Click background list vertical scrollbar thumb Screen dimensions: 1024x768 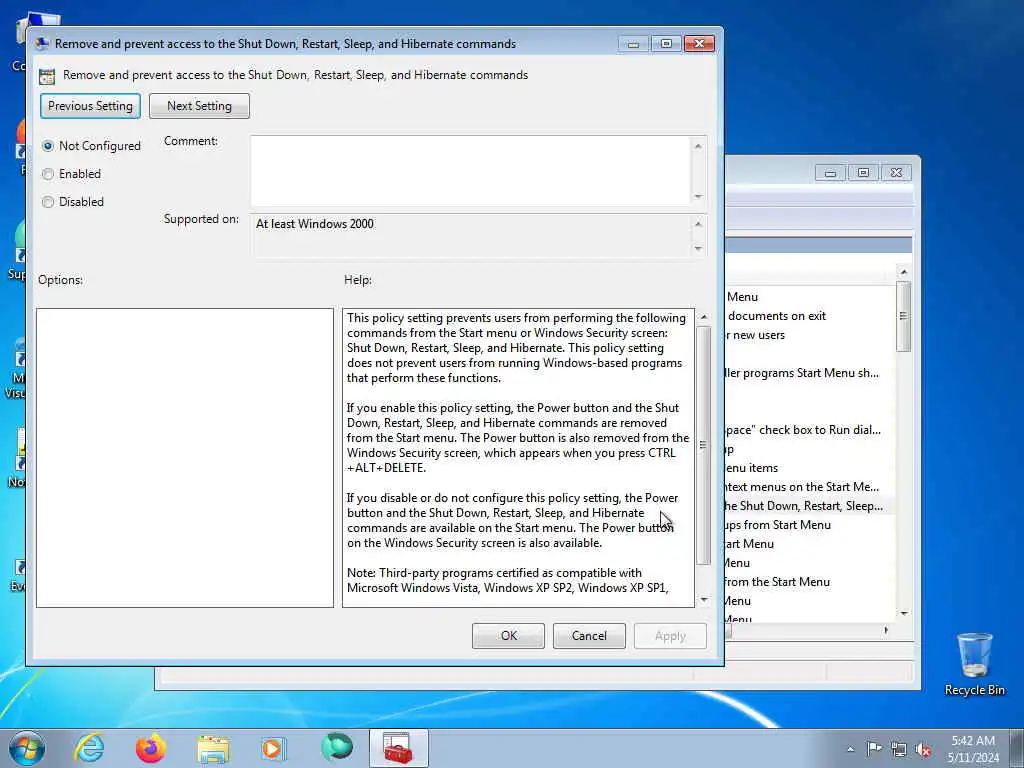(904, 316)
